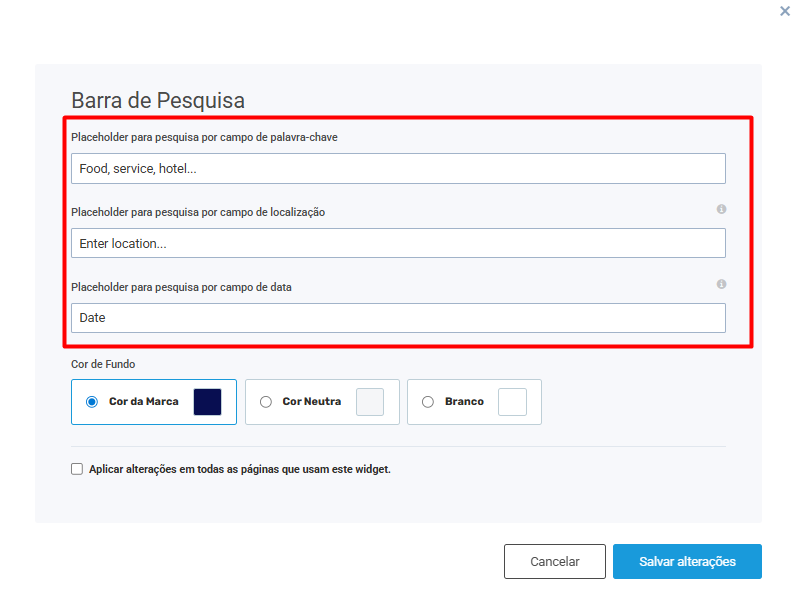Screen dimensions: 793x589
Task: Click the dark navy brand color swatch
Action: click(x=207, y=402)
